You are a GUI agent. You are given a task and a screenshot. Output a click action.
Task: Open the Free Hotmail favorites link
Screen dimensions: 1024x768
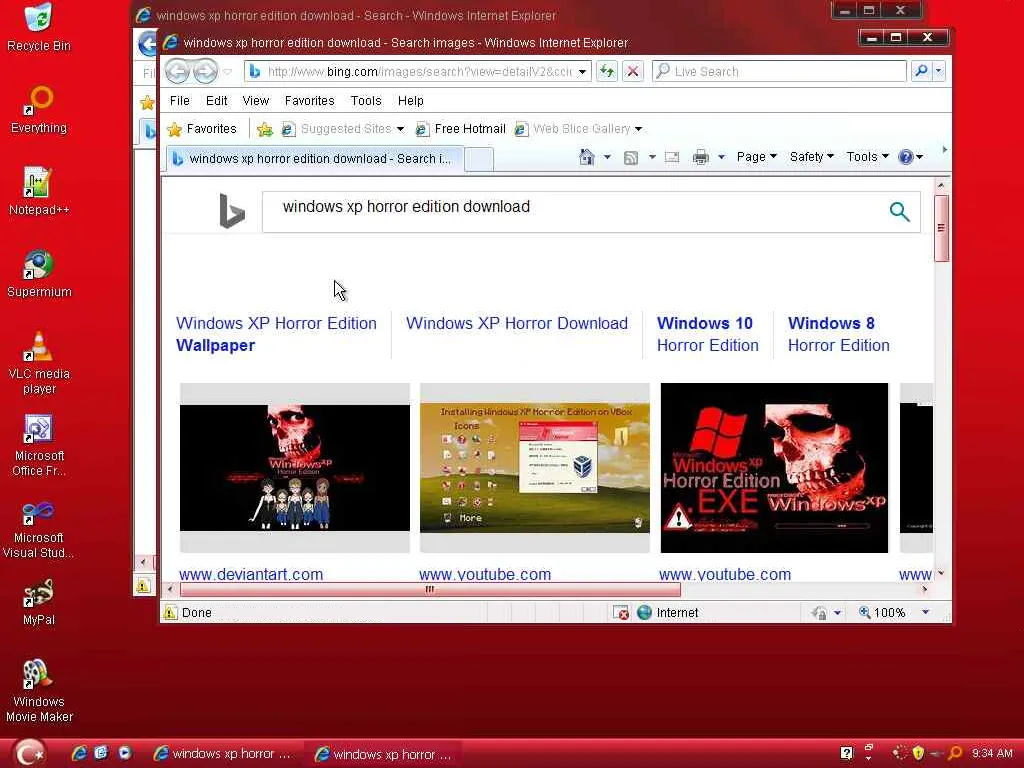tap(460, 129)
